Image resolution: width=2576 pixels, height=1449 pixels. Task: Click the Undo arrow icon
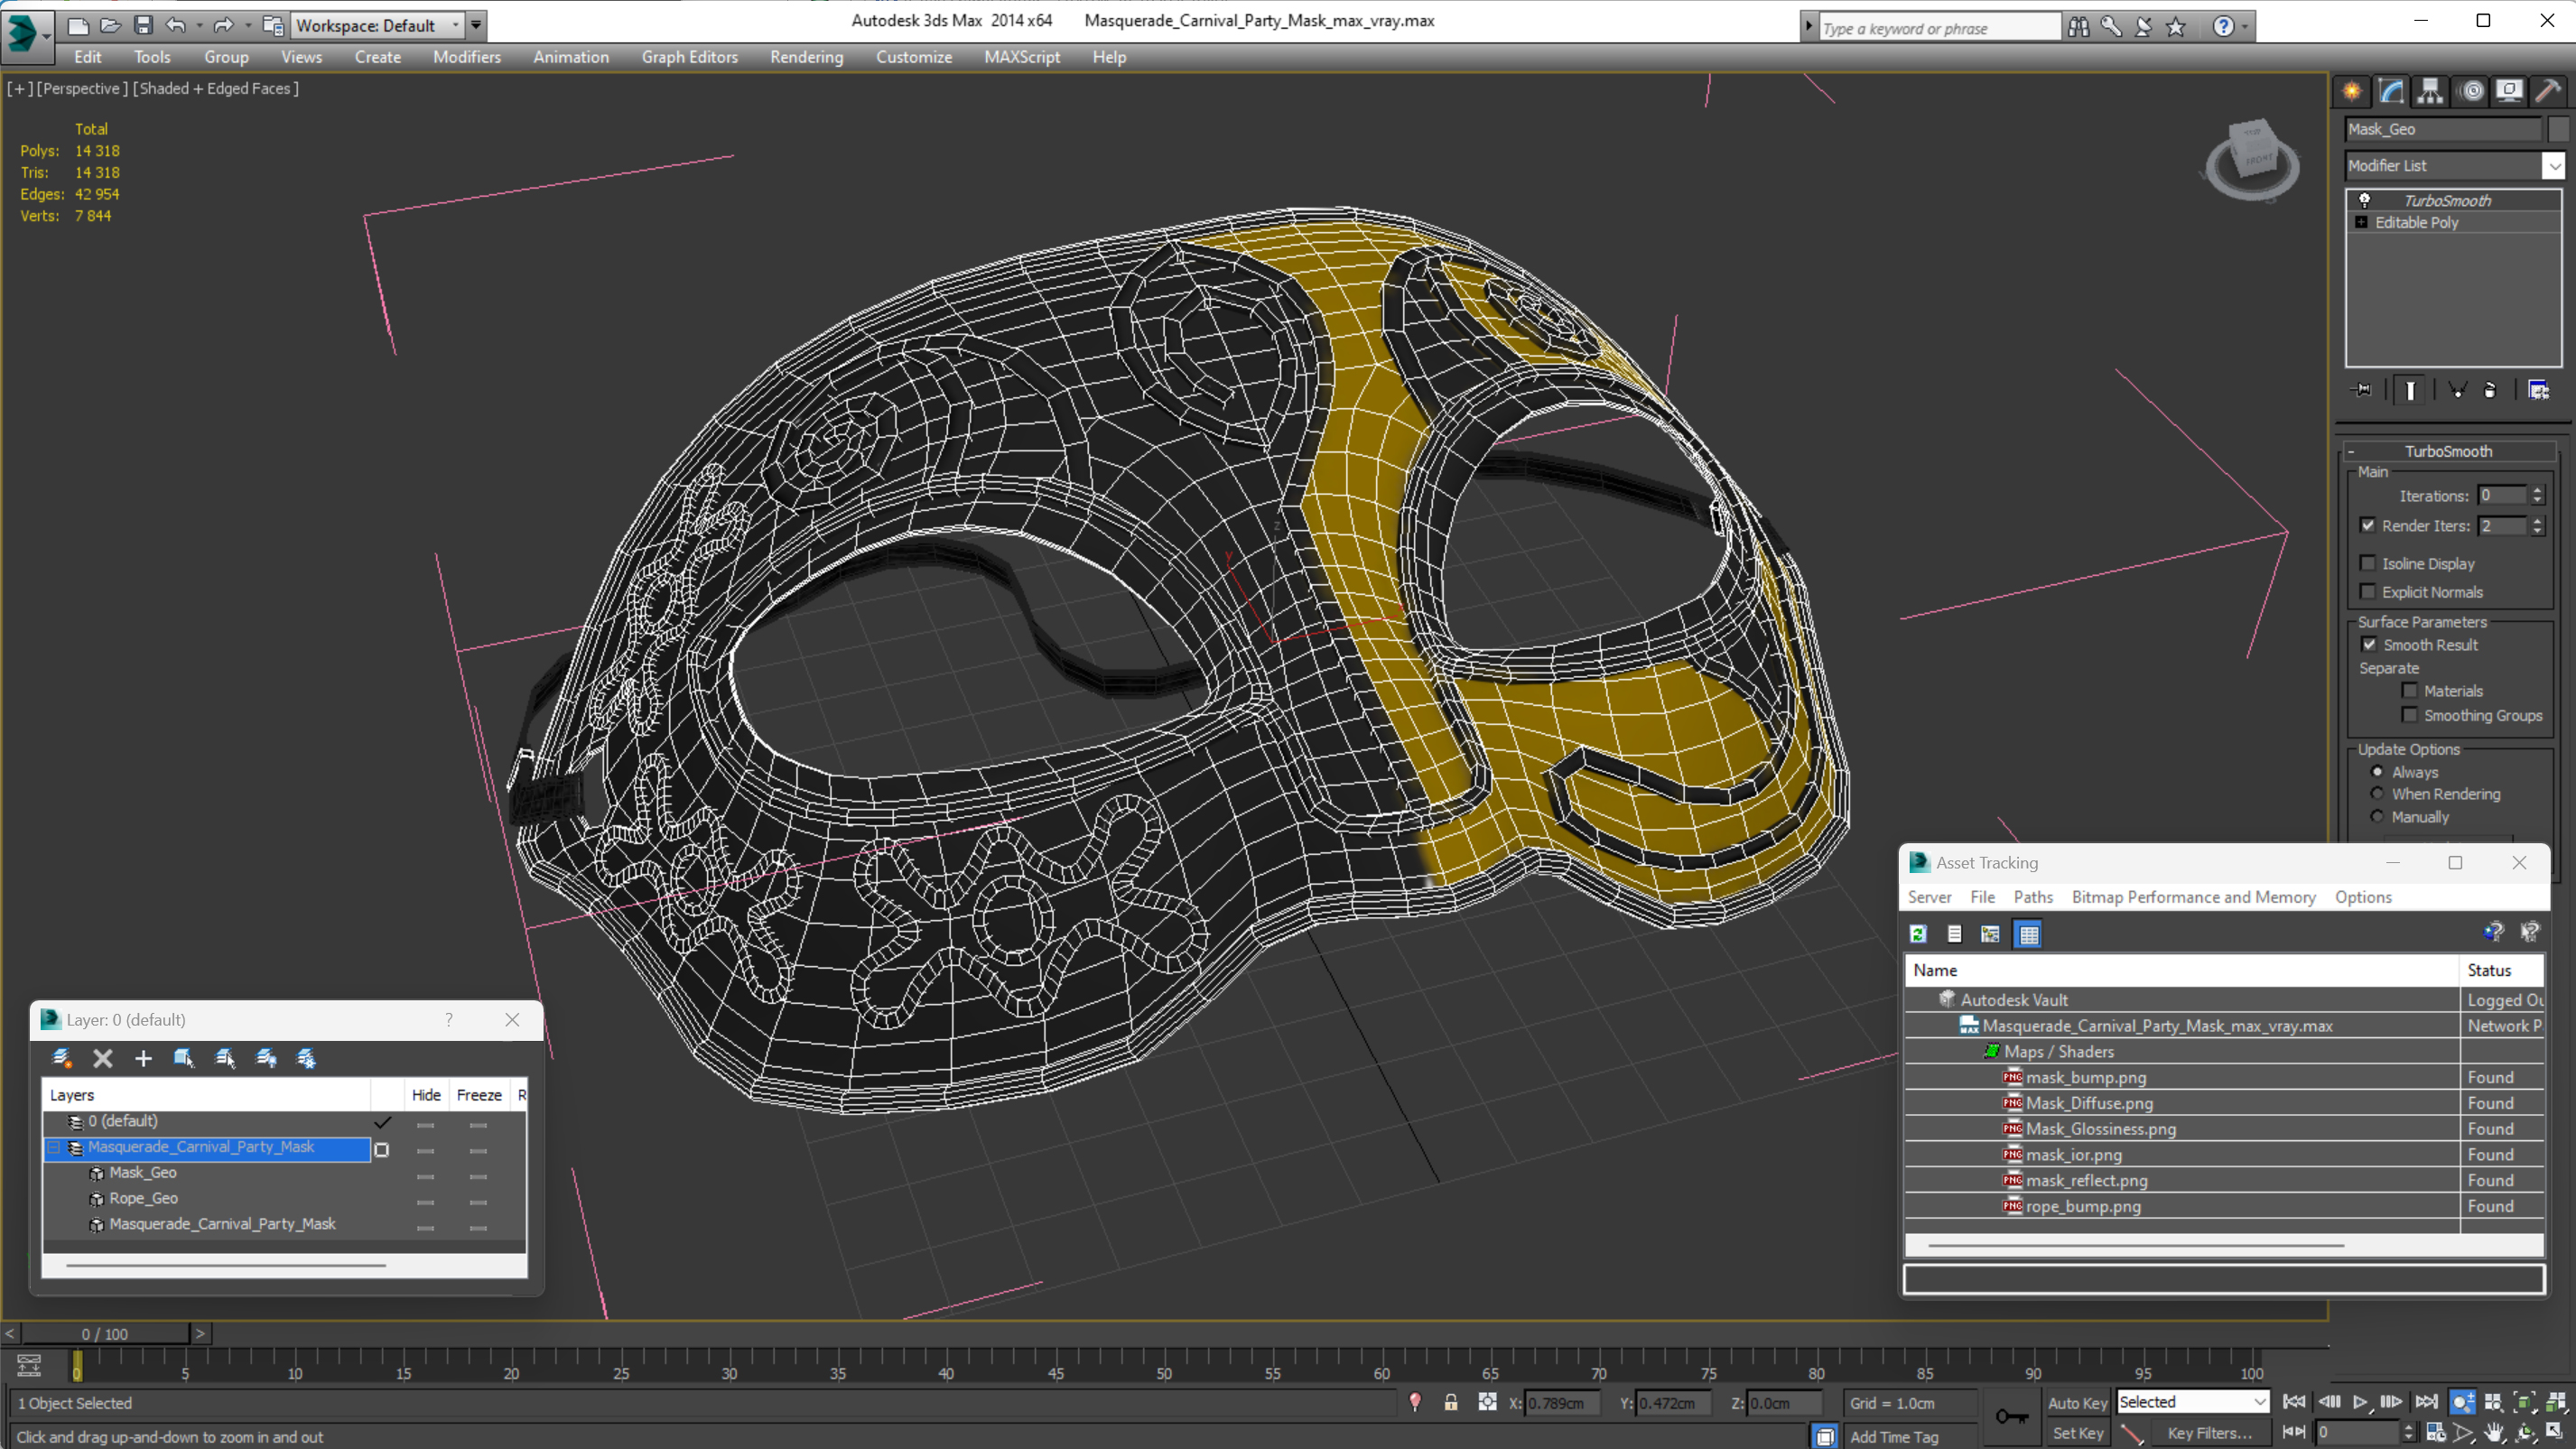(x=176, y=25)
